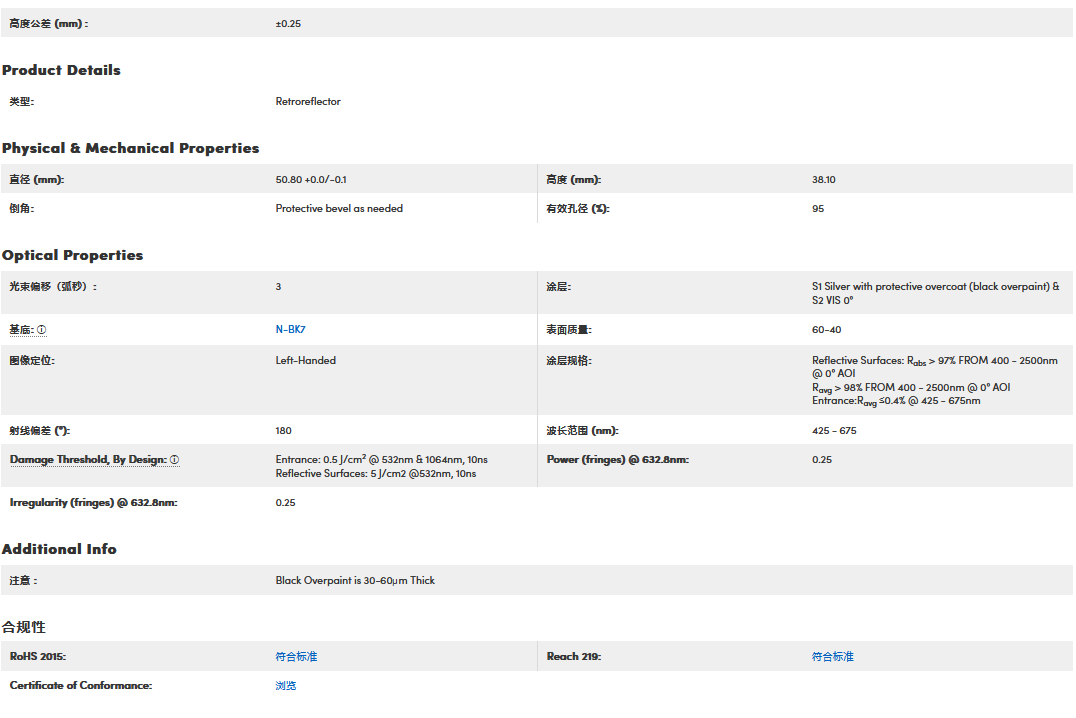Click the 合规性 section heading
The height and width of the screenshot is (718, 1076).
[x=24, y=627]
